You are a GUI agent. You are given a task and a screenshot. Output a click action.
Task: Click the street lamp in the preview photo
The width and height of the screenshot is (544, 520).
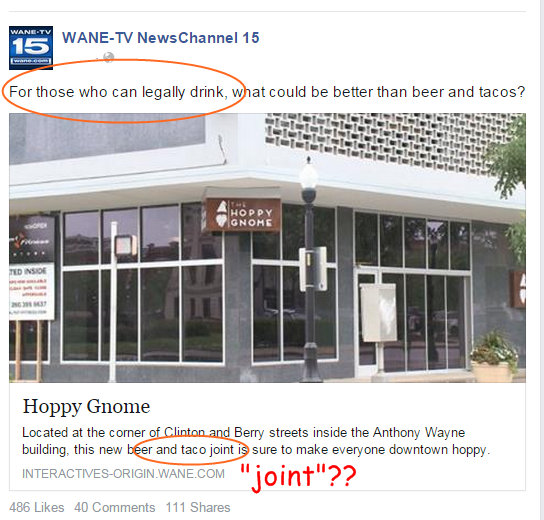[309, 269]
